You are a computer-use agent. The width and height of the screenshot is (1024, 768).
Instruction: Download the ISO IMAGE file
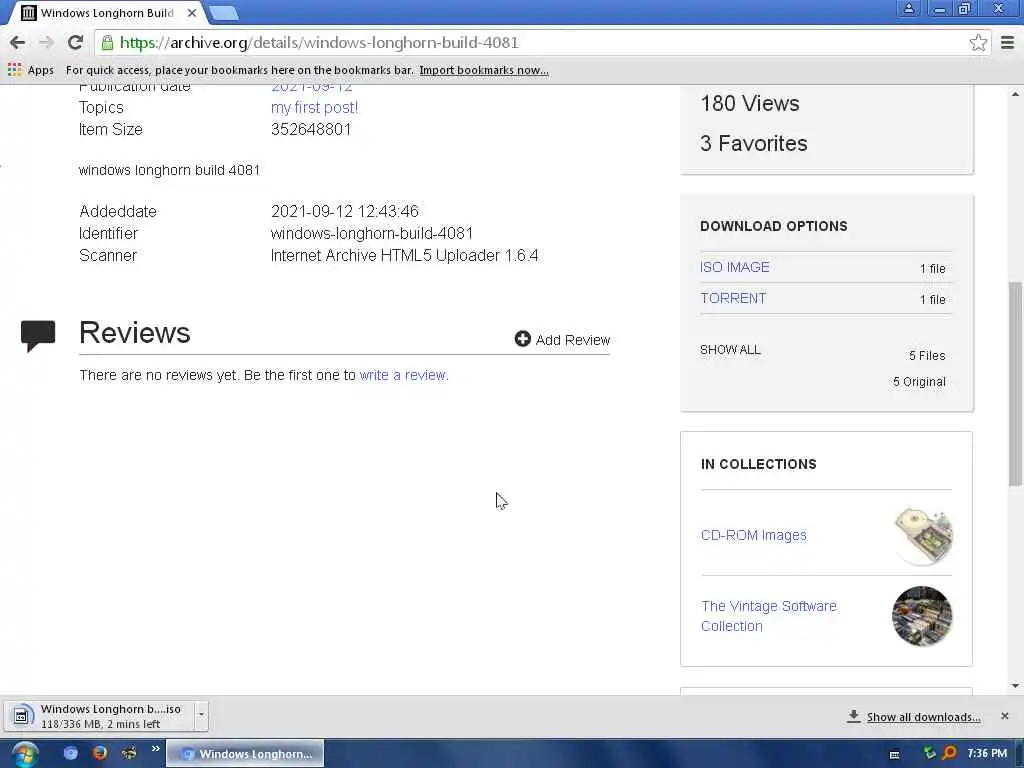pos(735,267)
